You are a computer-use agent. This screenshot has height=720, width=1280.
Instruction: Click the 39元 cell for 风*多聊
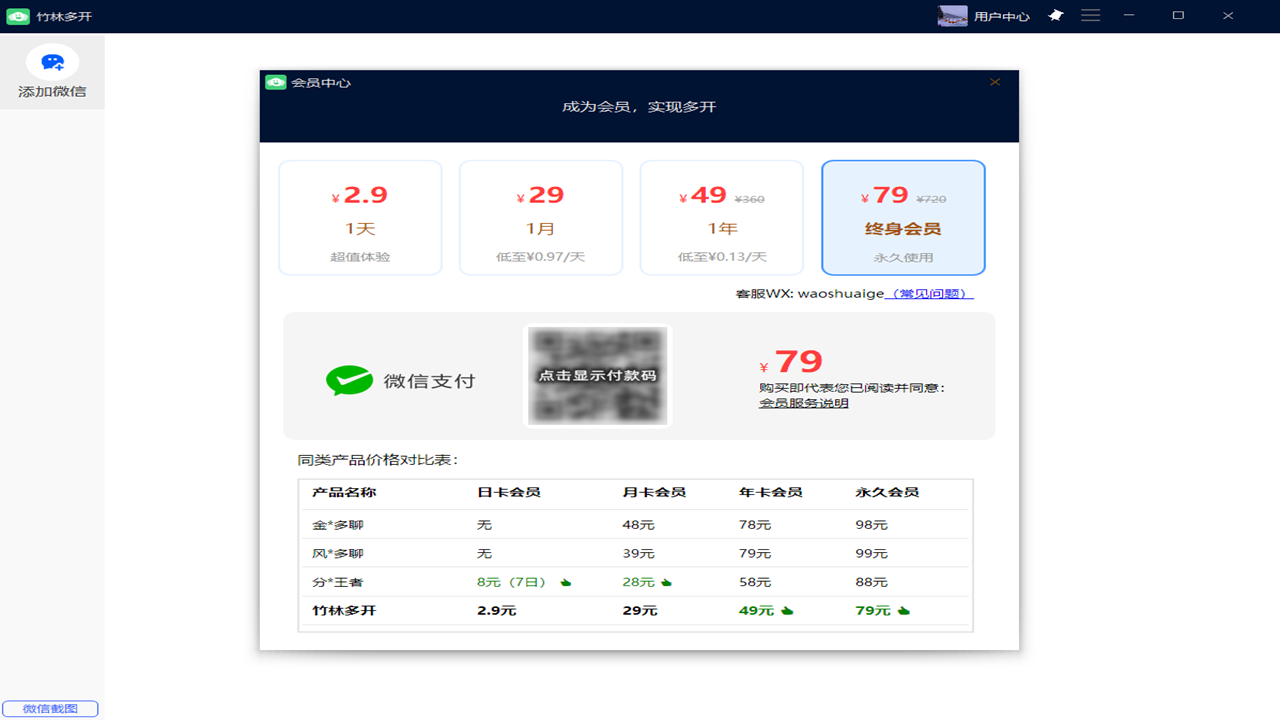click(638, 554)
